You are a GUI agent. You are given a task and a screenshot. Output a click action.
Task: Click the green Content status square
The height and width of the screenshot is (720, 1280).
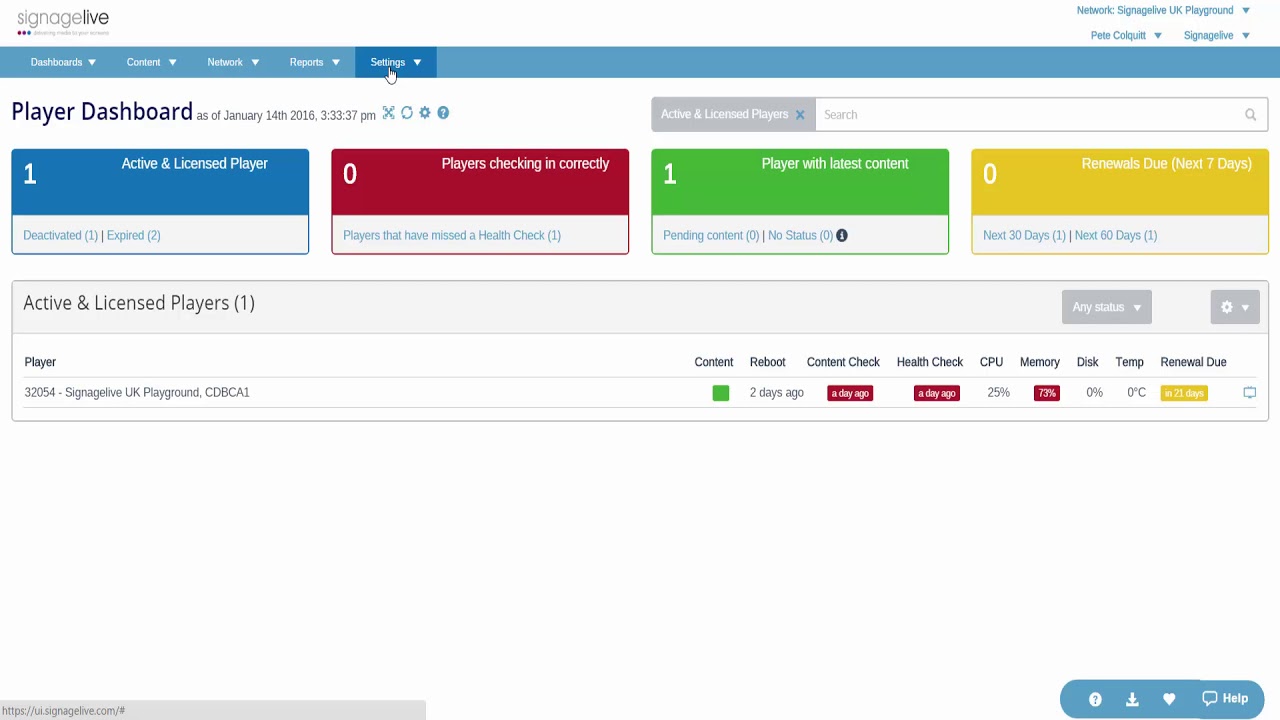721,393
